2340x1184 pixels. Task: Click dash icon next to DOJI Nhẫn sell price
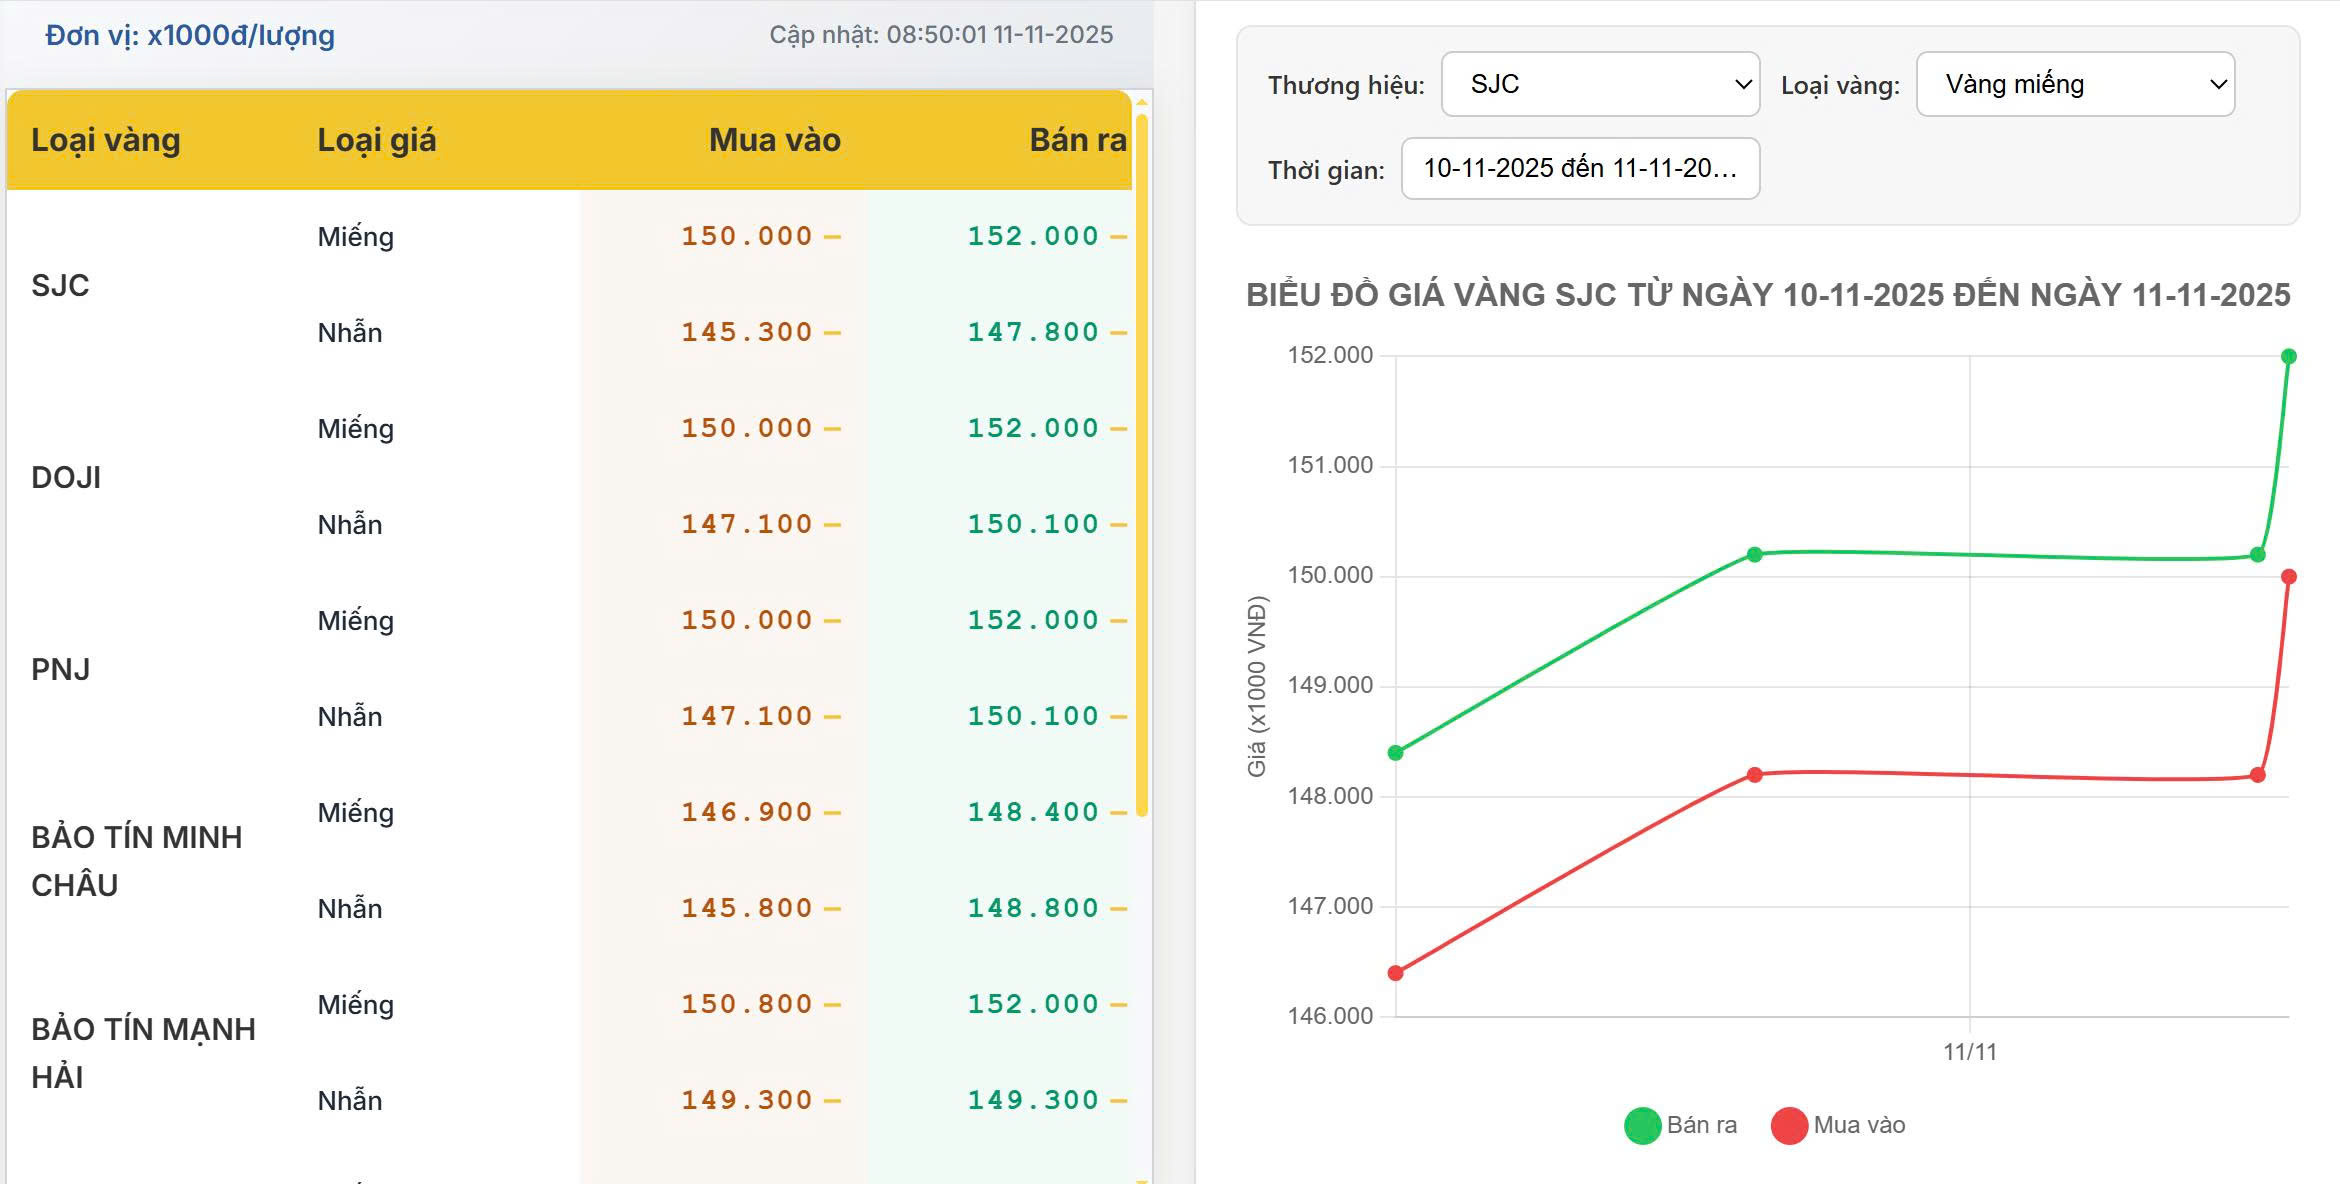point(1117,523)
